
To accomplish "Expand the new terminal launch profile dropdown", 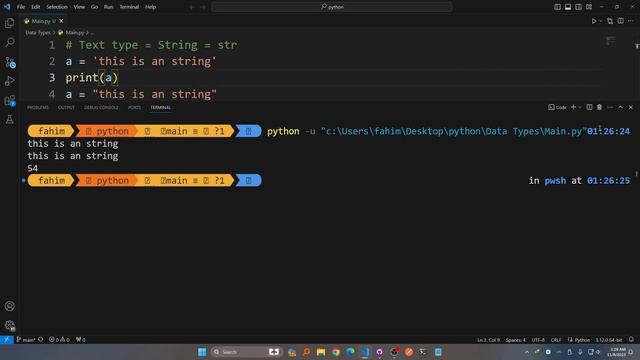I will [x=580, y=107].
